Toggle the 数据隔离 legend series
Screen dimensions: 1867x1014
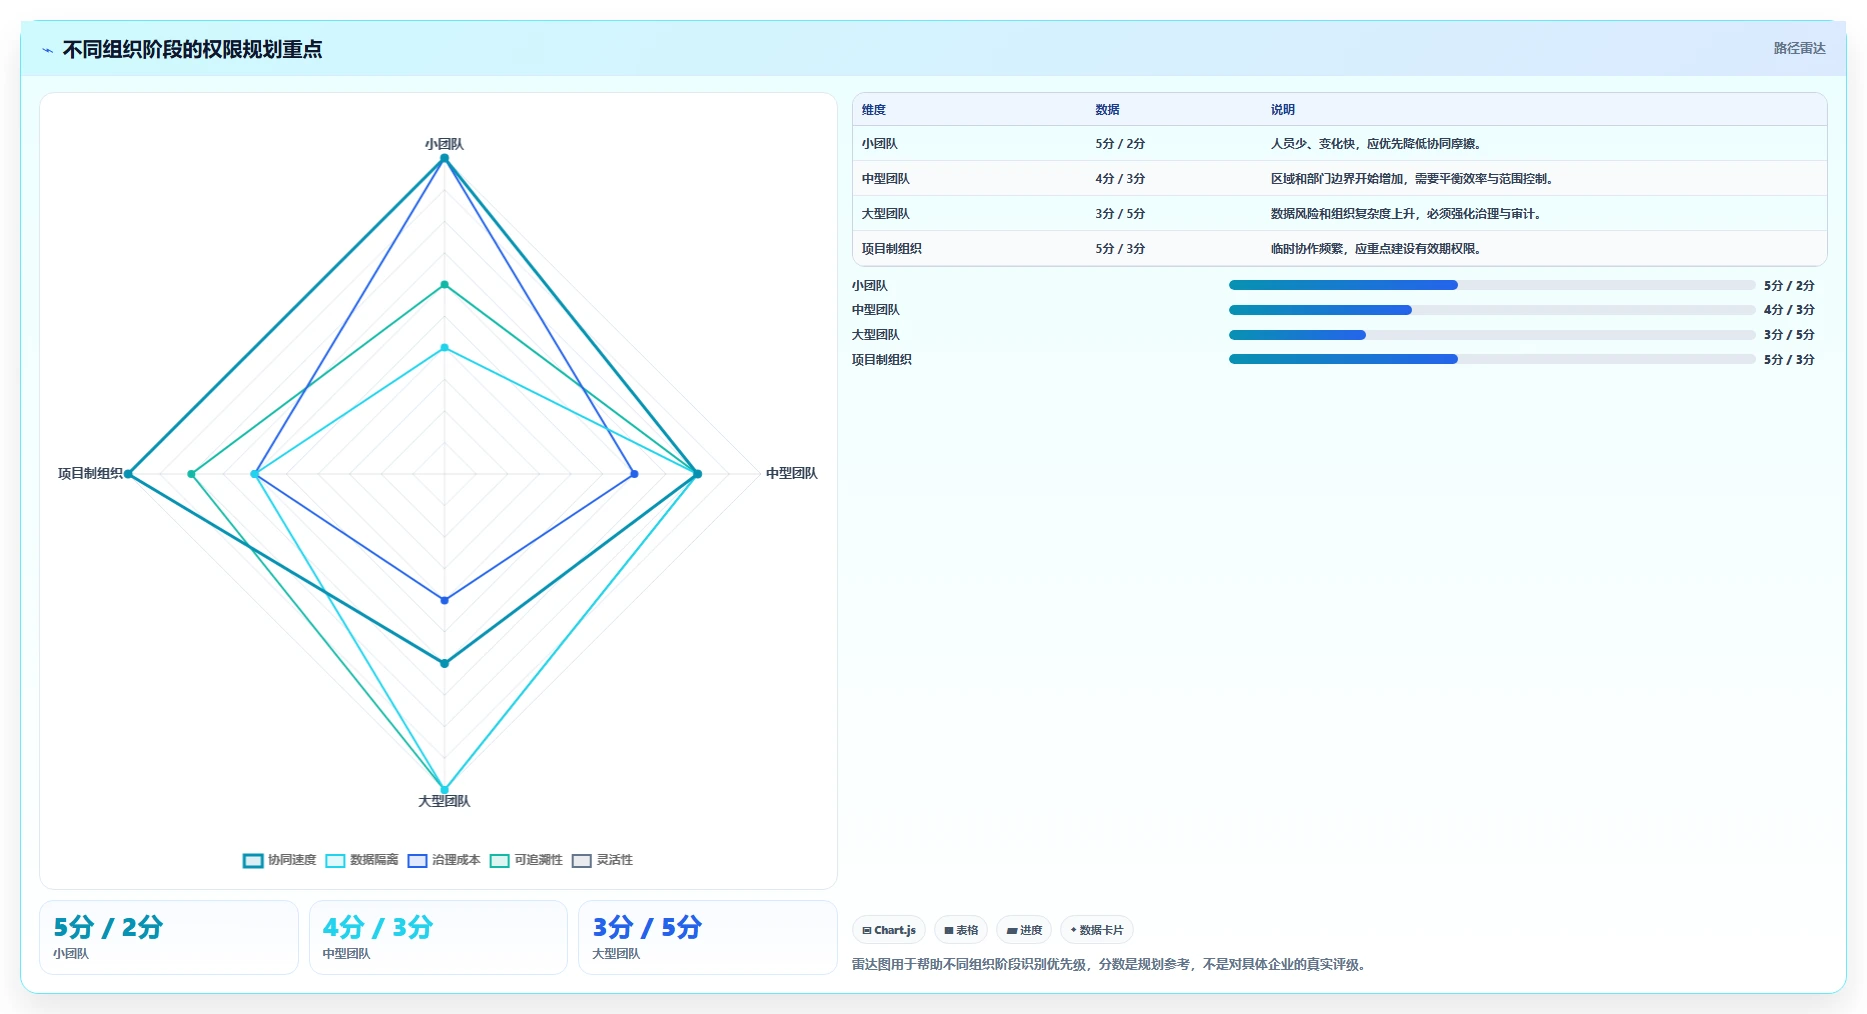[x=361, y=860]
